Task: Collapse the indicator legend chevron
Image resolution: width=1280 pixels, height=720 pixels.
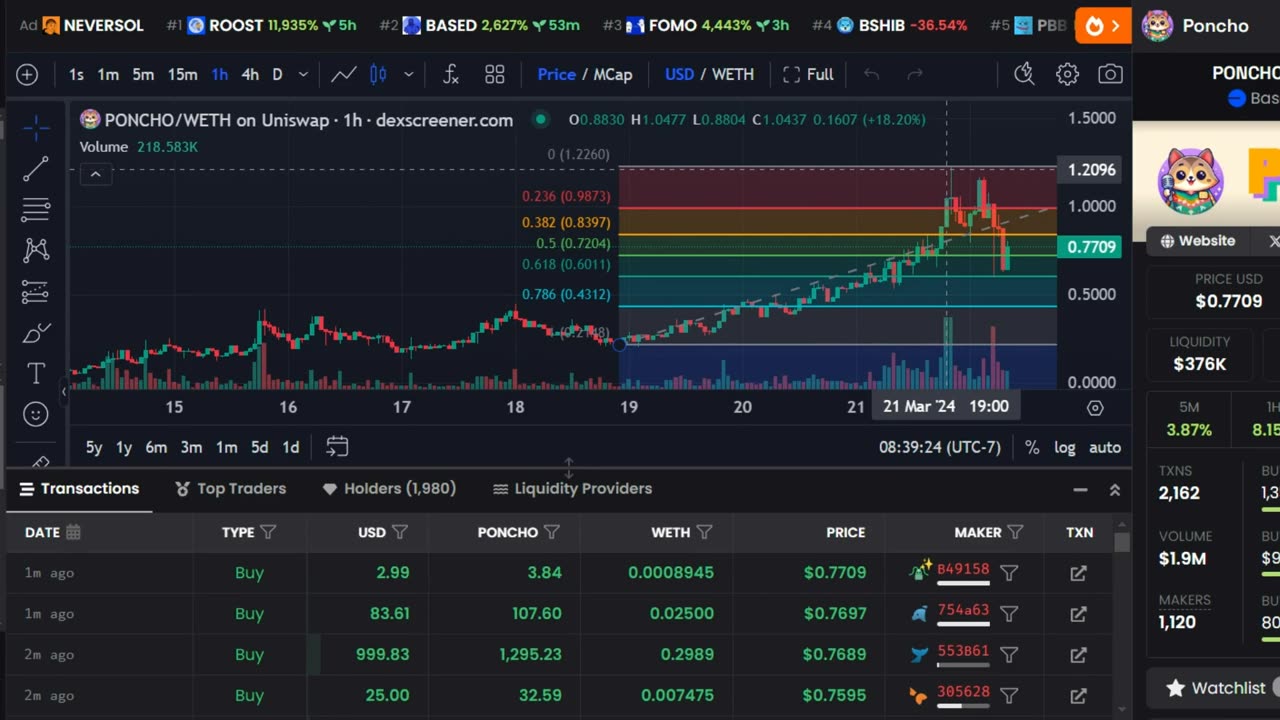Action: [x=95, y=175]
